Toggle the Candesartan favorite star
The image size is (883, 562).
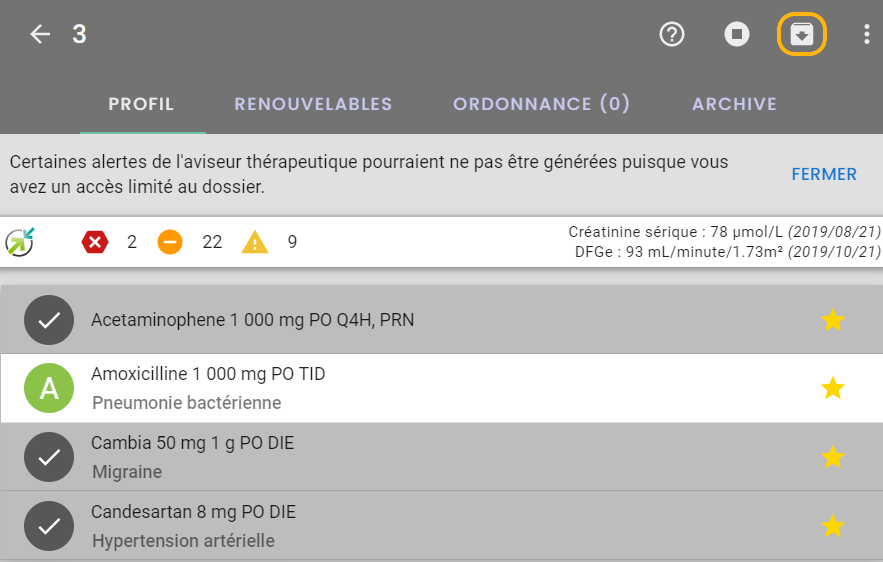coord(832,526)
